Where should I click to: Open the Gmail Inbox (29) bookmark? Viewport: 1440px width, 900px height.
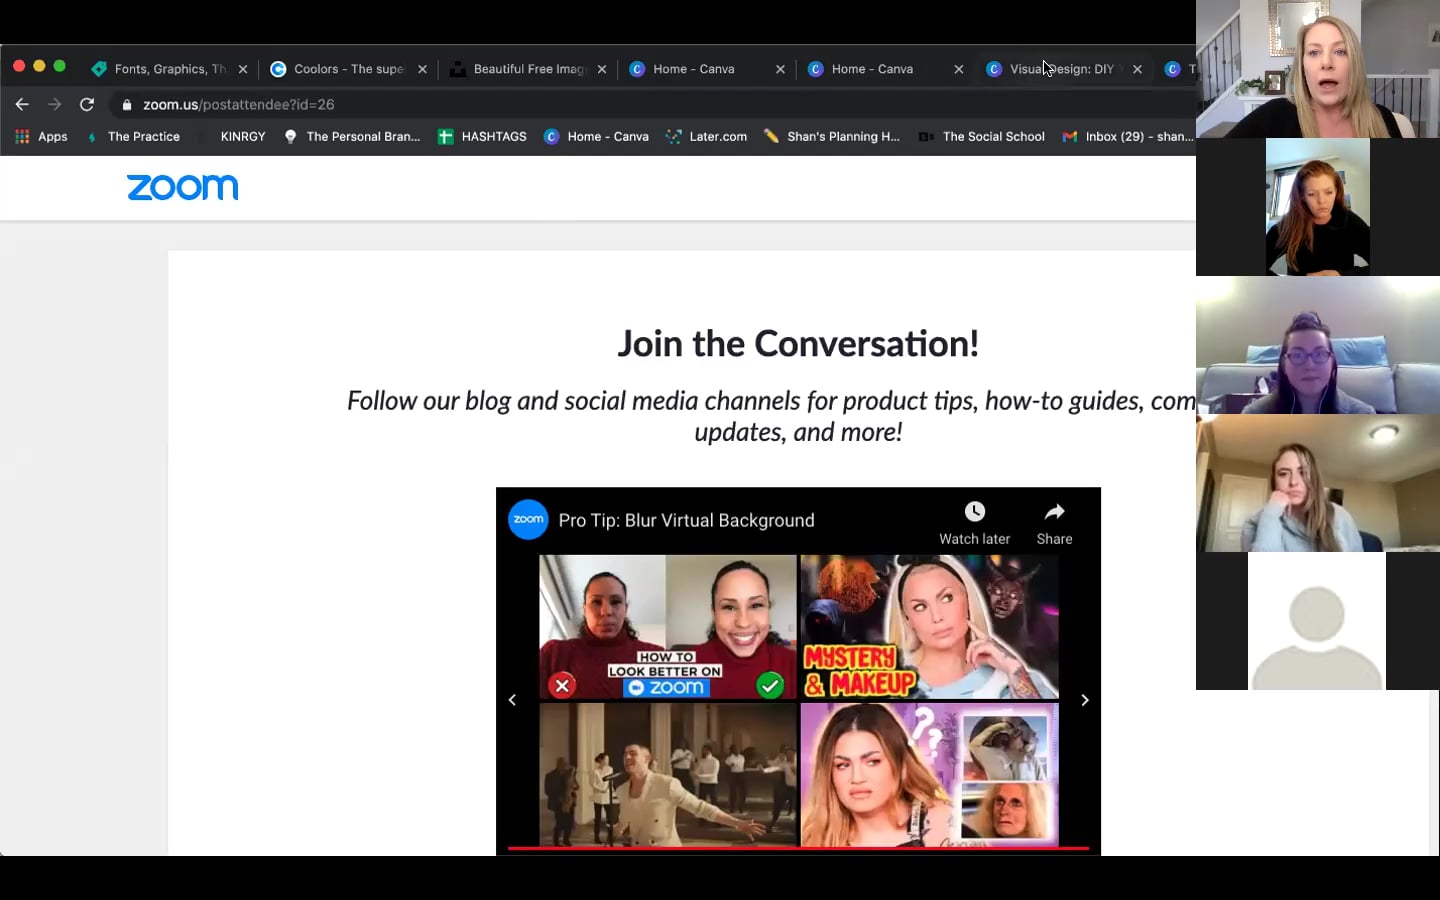(1128, 136)
